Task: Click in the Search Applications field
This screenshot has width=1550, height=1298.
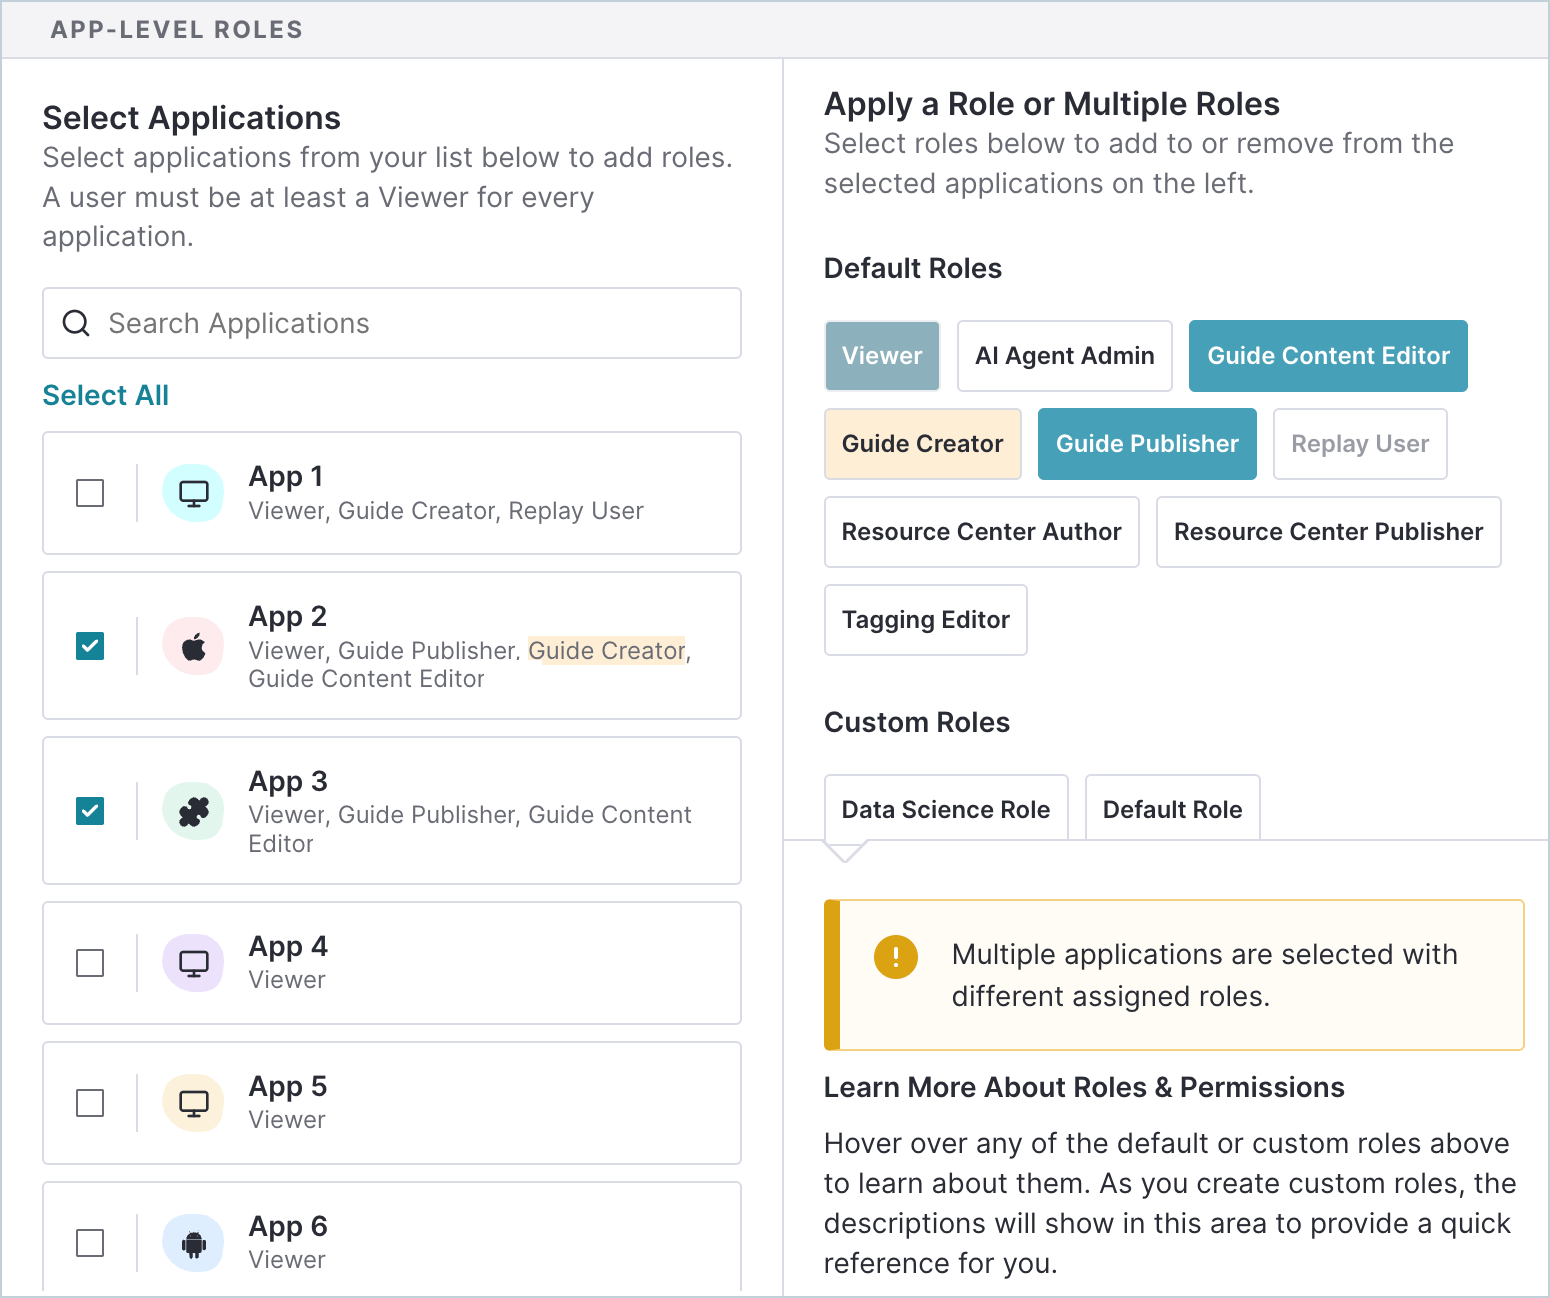Action: [x=392, y=323]
